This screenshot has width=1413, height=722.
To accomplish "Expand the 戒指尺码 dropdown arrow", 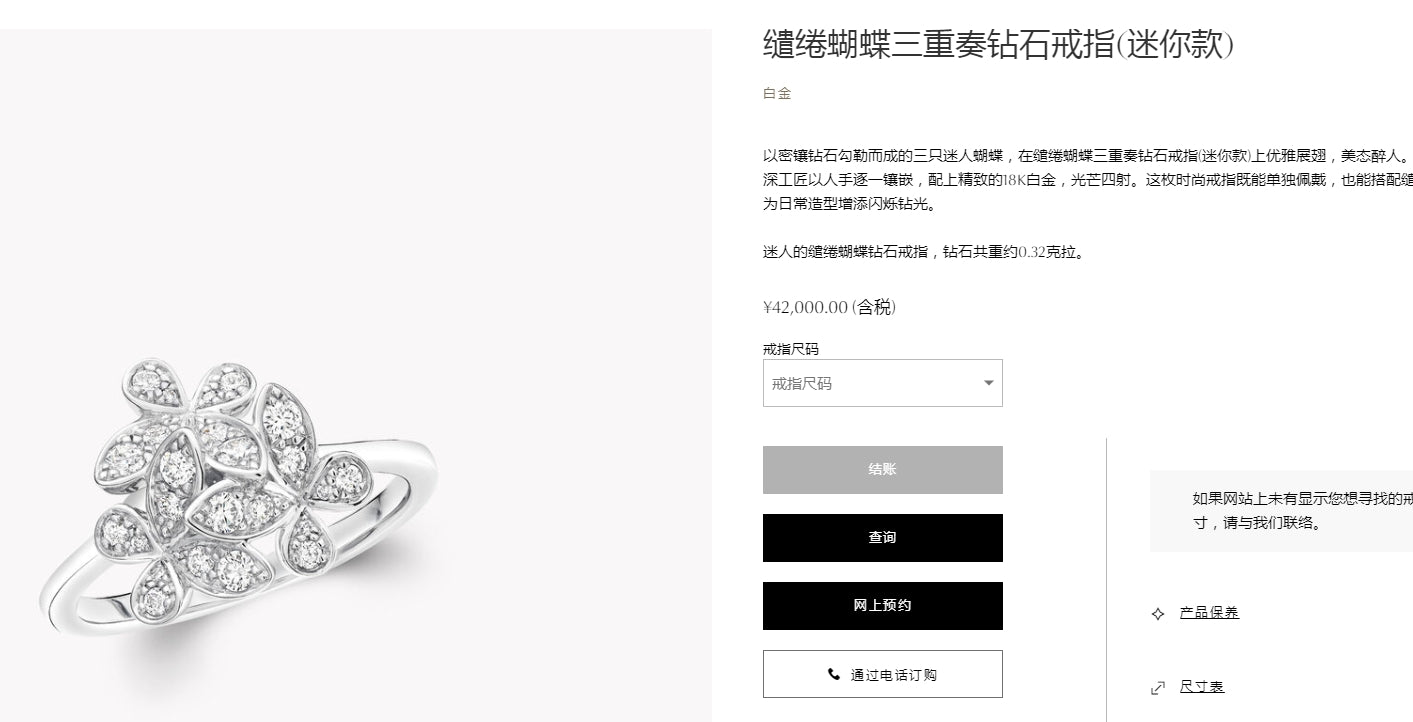I will 988,383.
